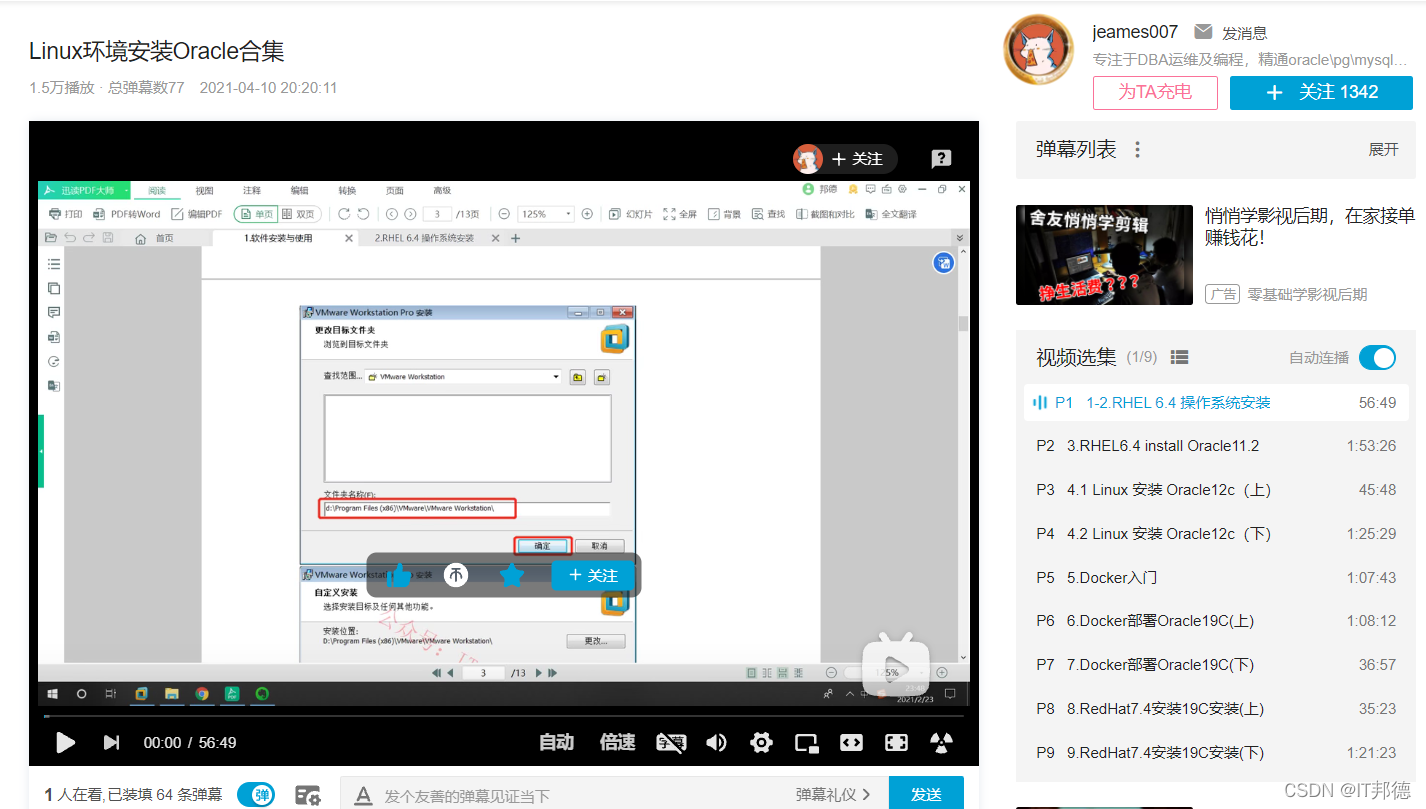
Task: Select P8 8.RedHat7.4安装19C安装(上)
Action: click(1216, 709)
